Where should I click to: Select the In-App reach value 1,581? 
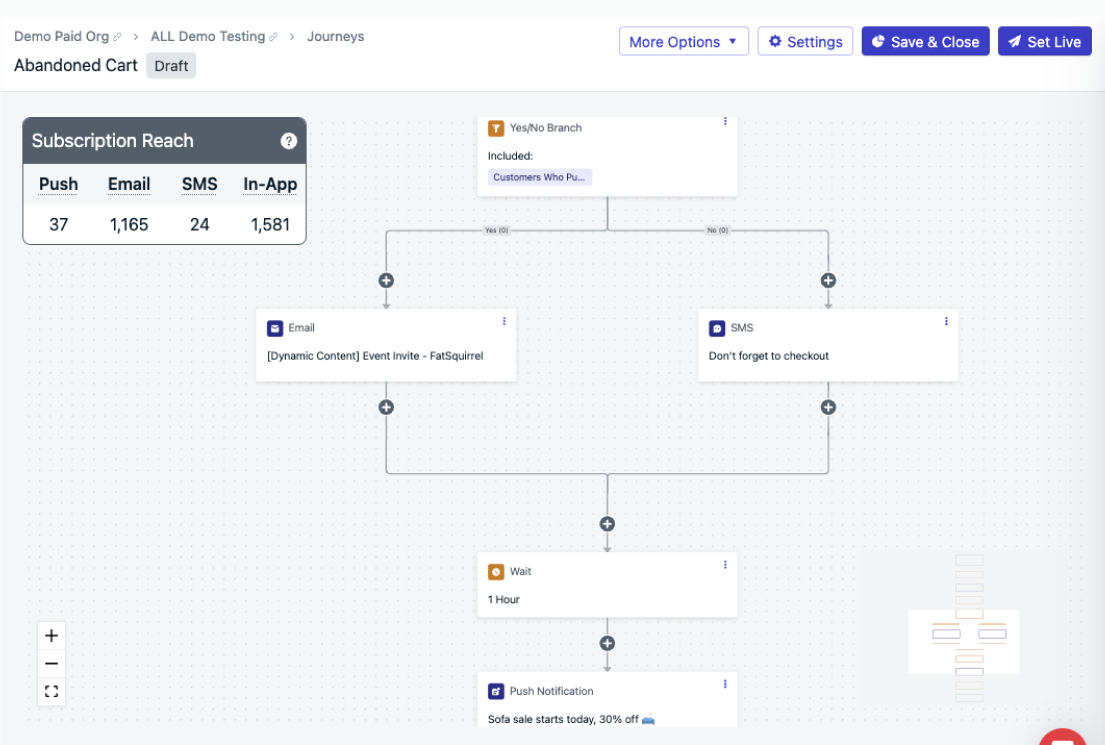pos(270,224)
